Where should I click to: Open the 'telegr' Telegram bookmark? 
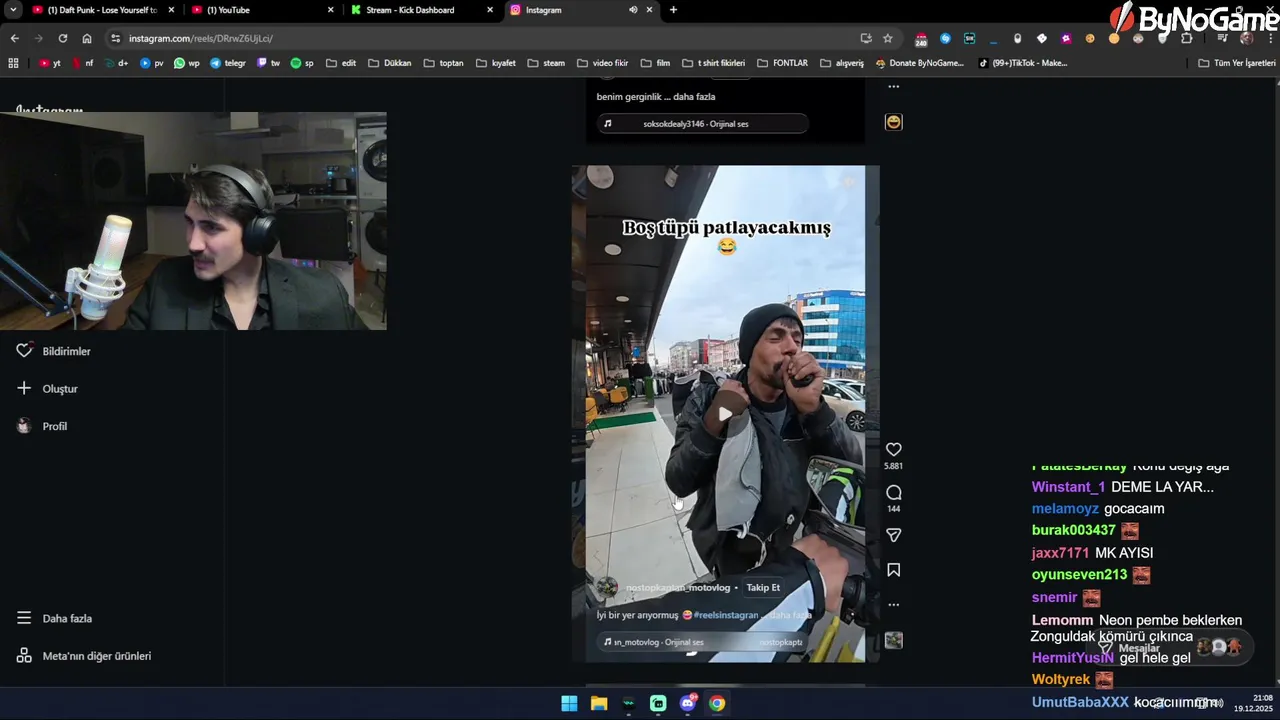pos(228,63)
